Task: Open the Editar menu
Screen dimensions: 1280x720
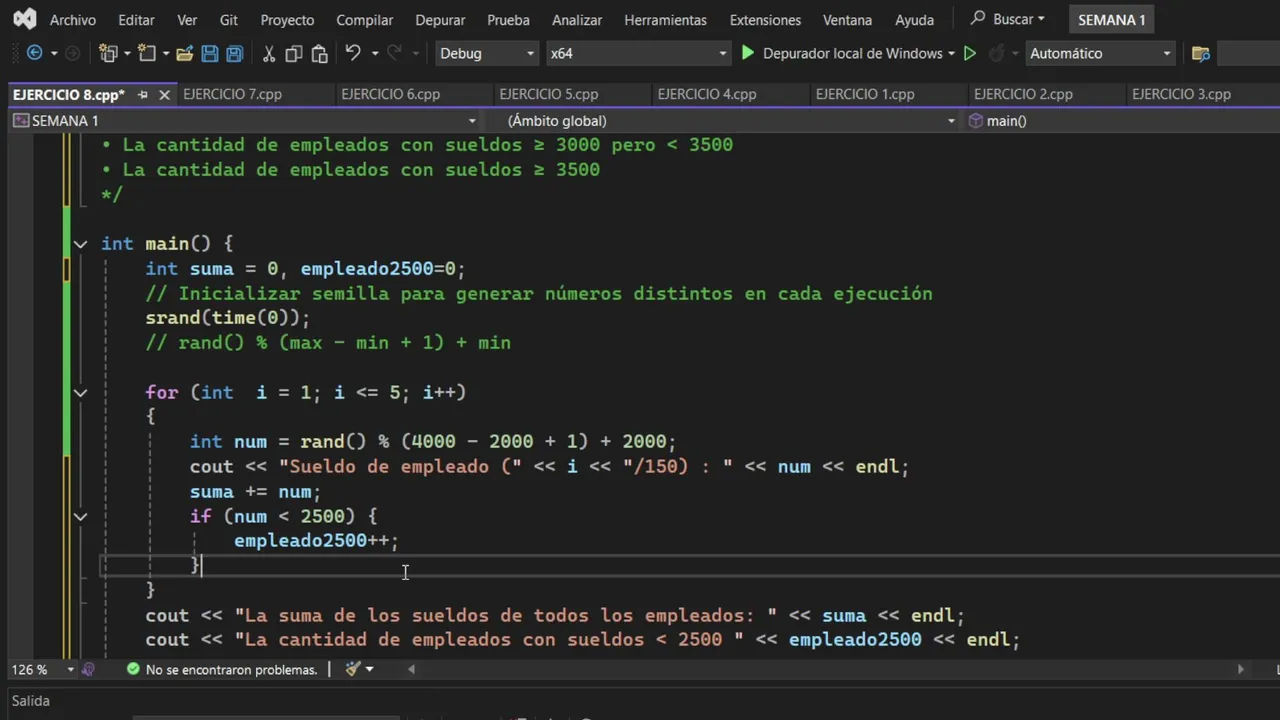Action: tap(136, 19)
